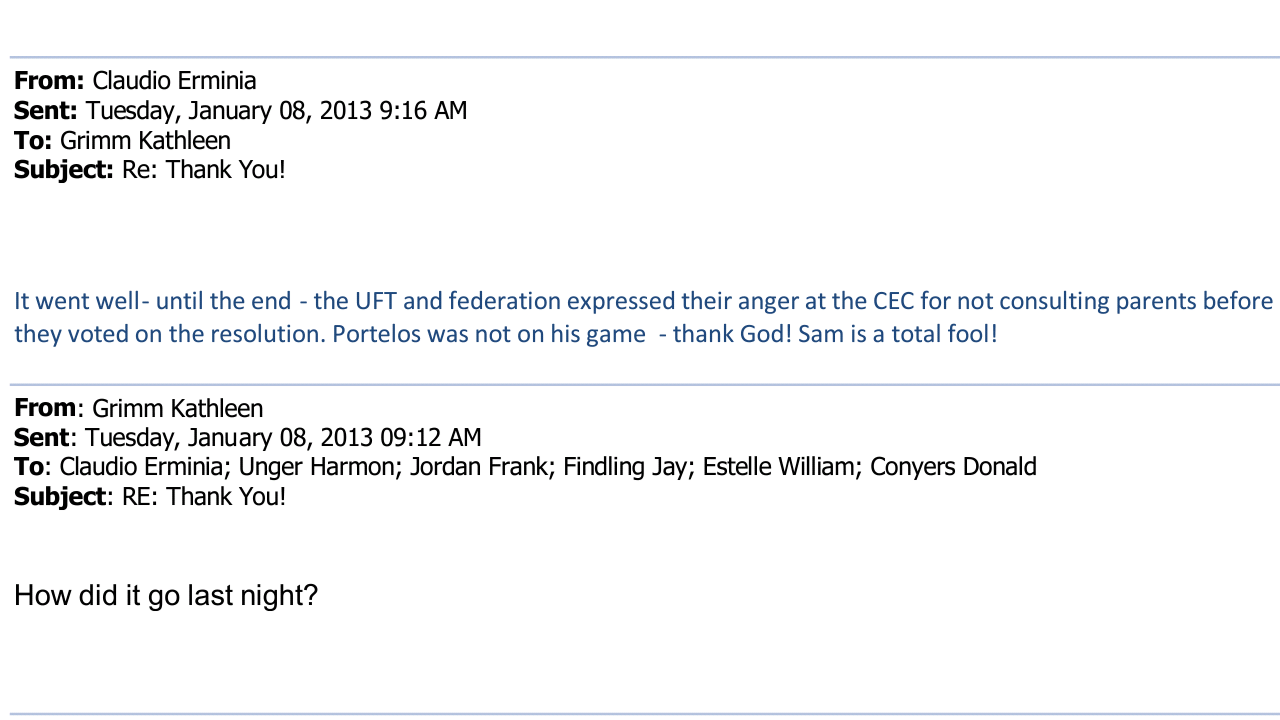1280x720 pixels.
Task: Click recipient Grimm Kathleen in first To line
Action: (145, 140)
